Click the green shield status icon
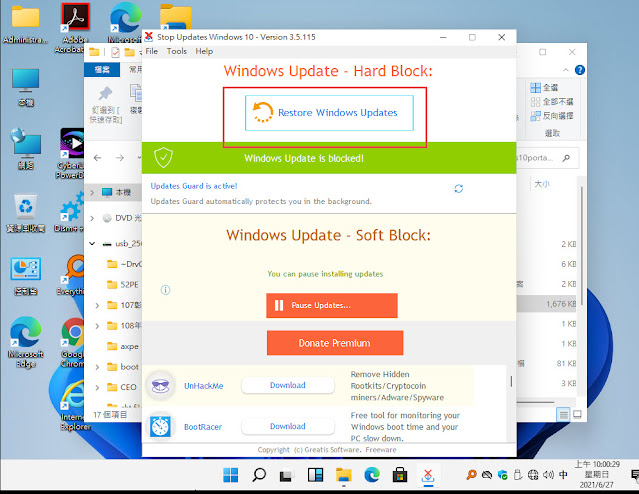Viewport: 639px width, 494px height. point(163,158)
